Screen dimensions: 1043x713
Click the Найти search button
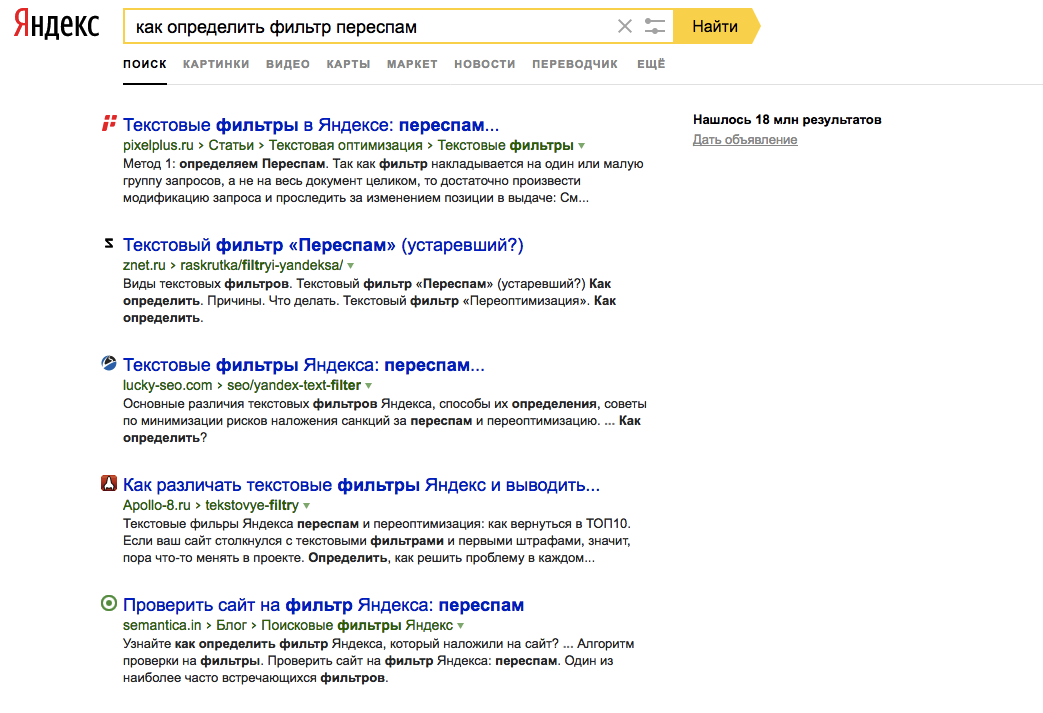[x=716, y=27]
